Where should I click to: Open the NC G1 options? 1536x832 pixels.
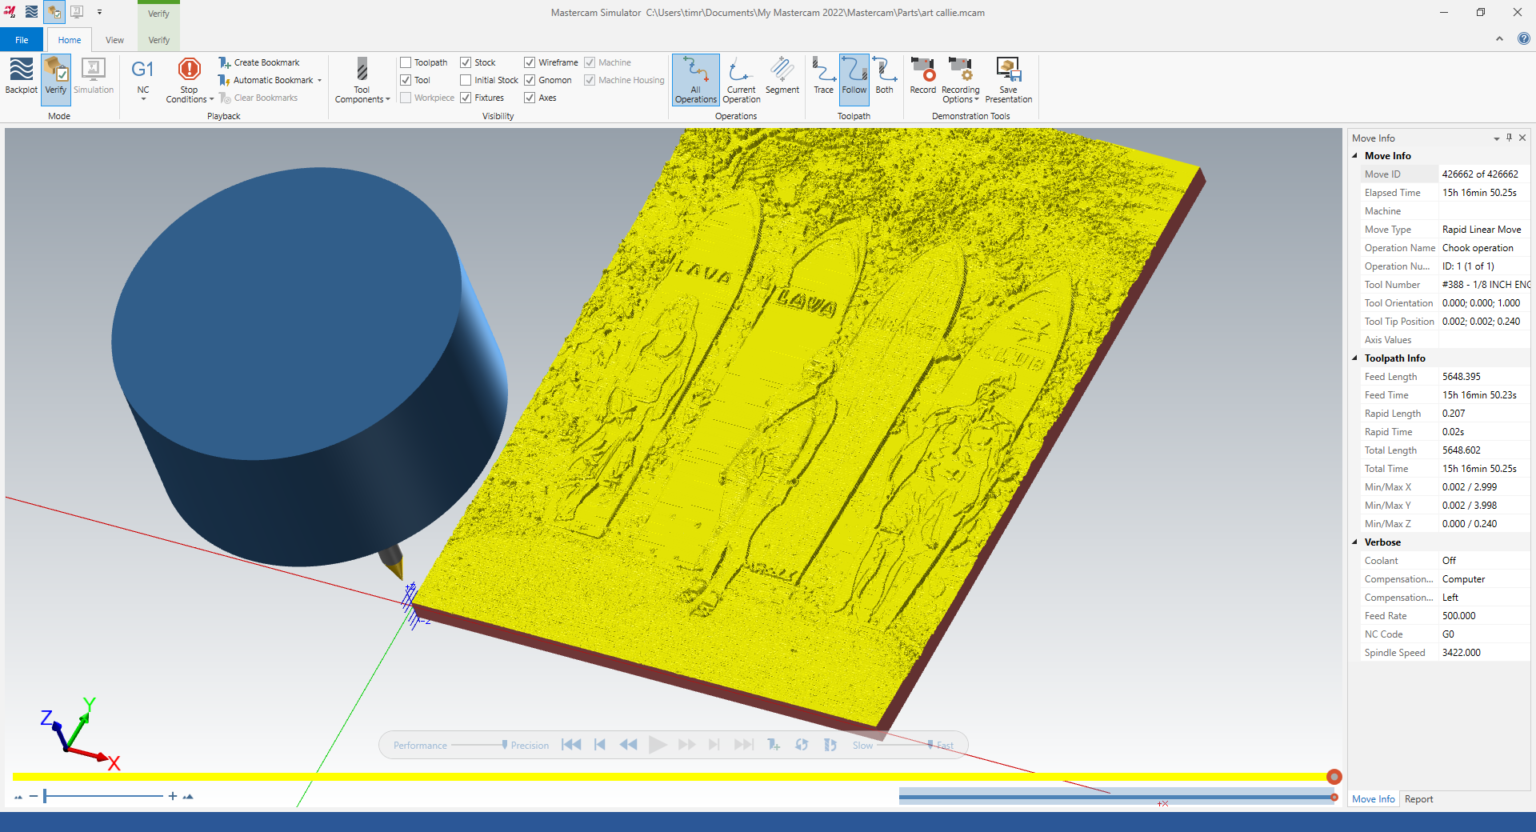[143, 80]
